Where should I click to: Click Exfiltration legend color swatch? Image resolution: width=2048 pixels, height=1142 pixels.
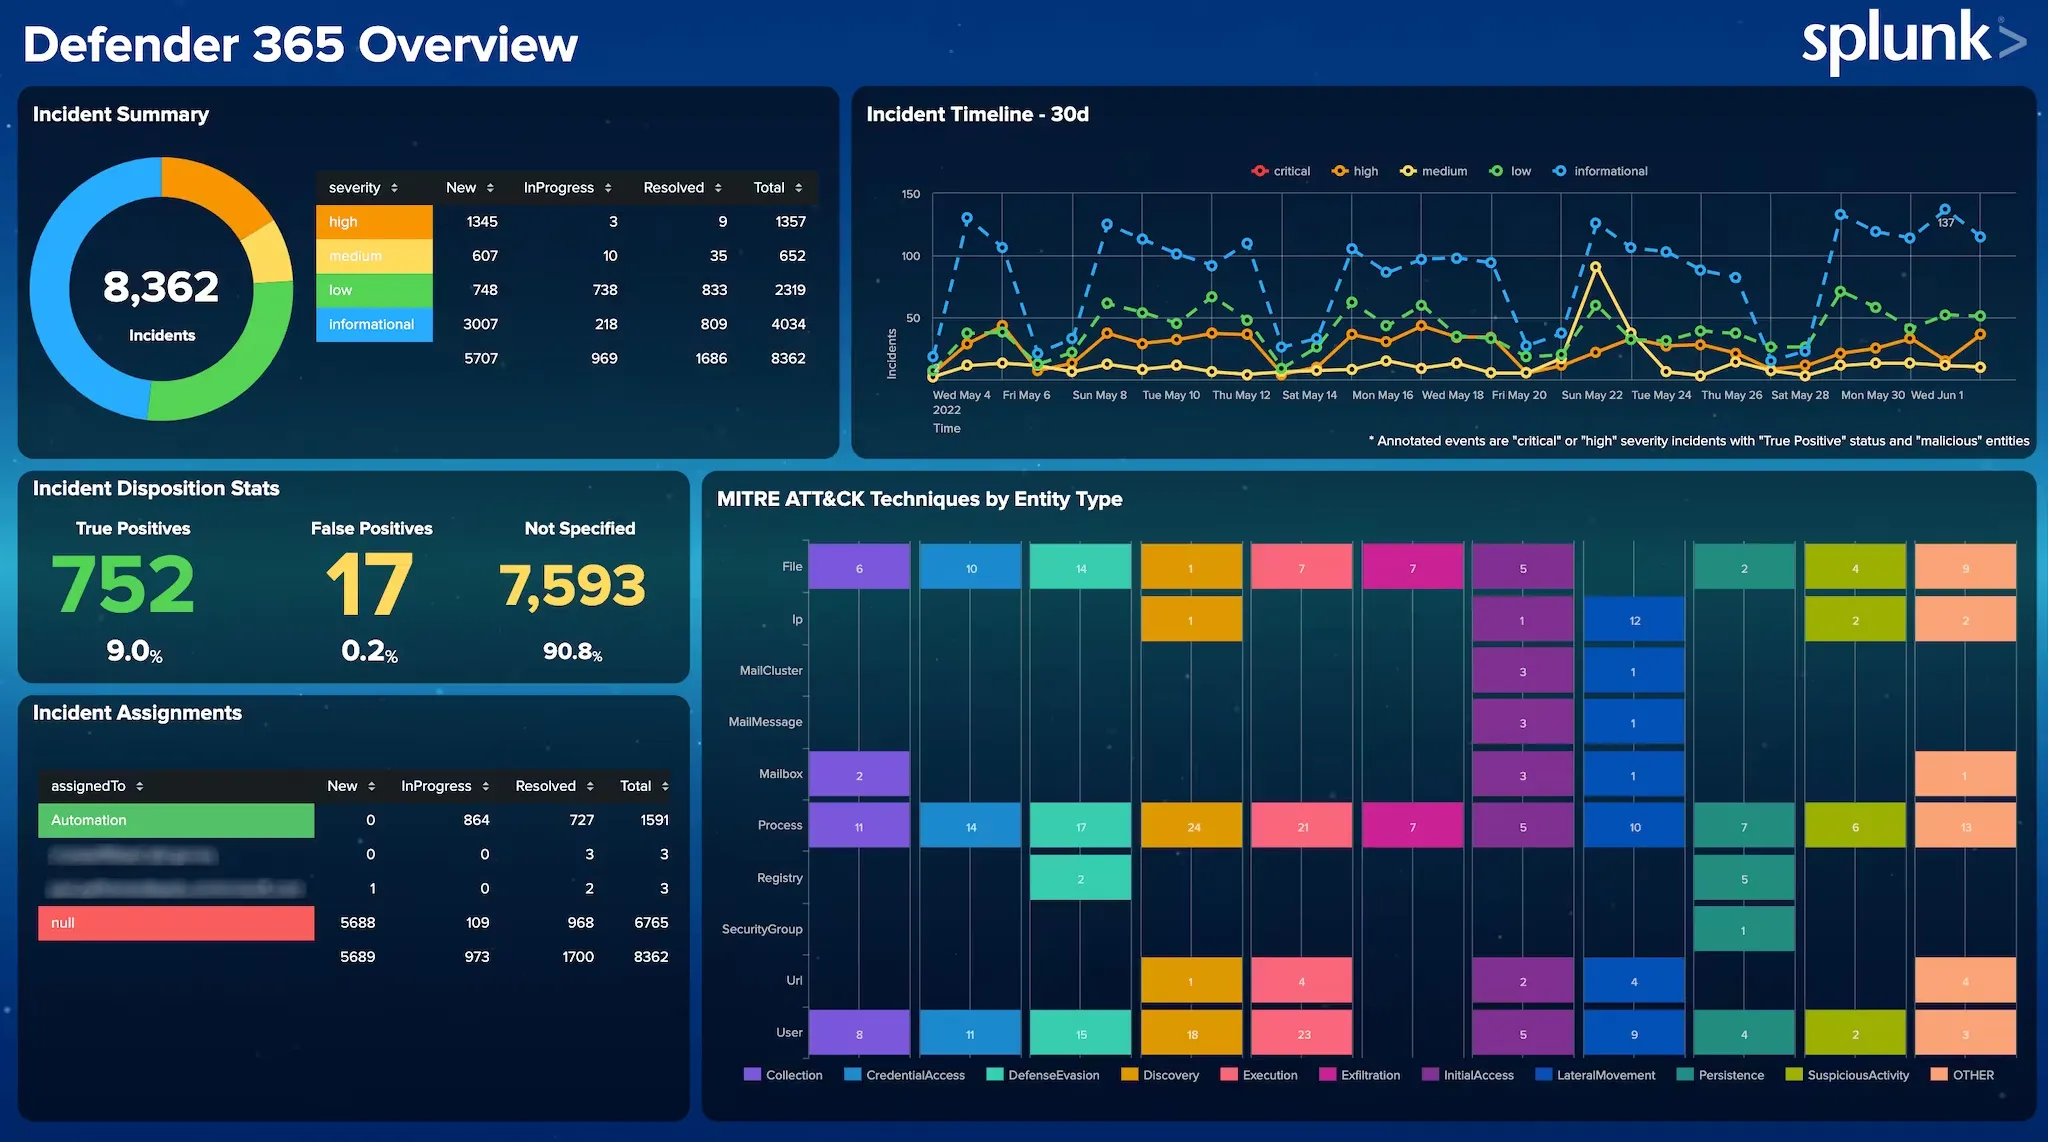[1327, 1075]
